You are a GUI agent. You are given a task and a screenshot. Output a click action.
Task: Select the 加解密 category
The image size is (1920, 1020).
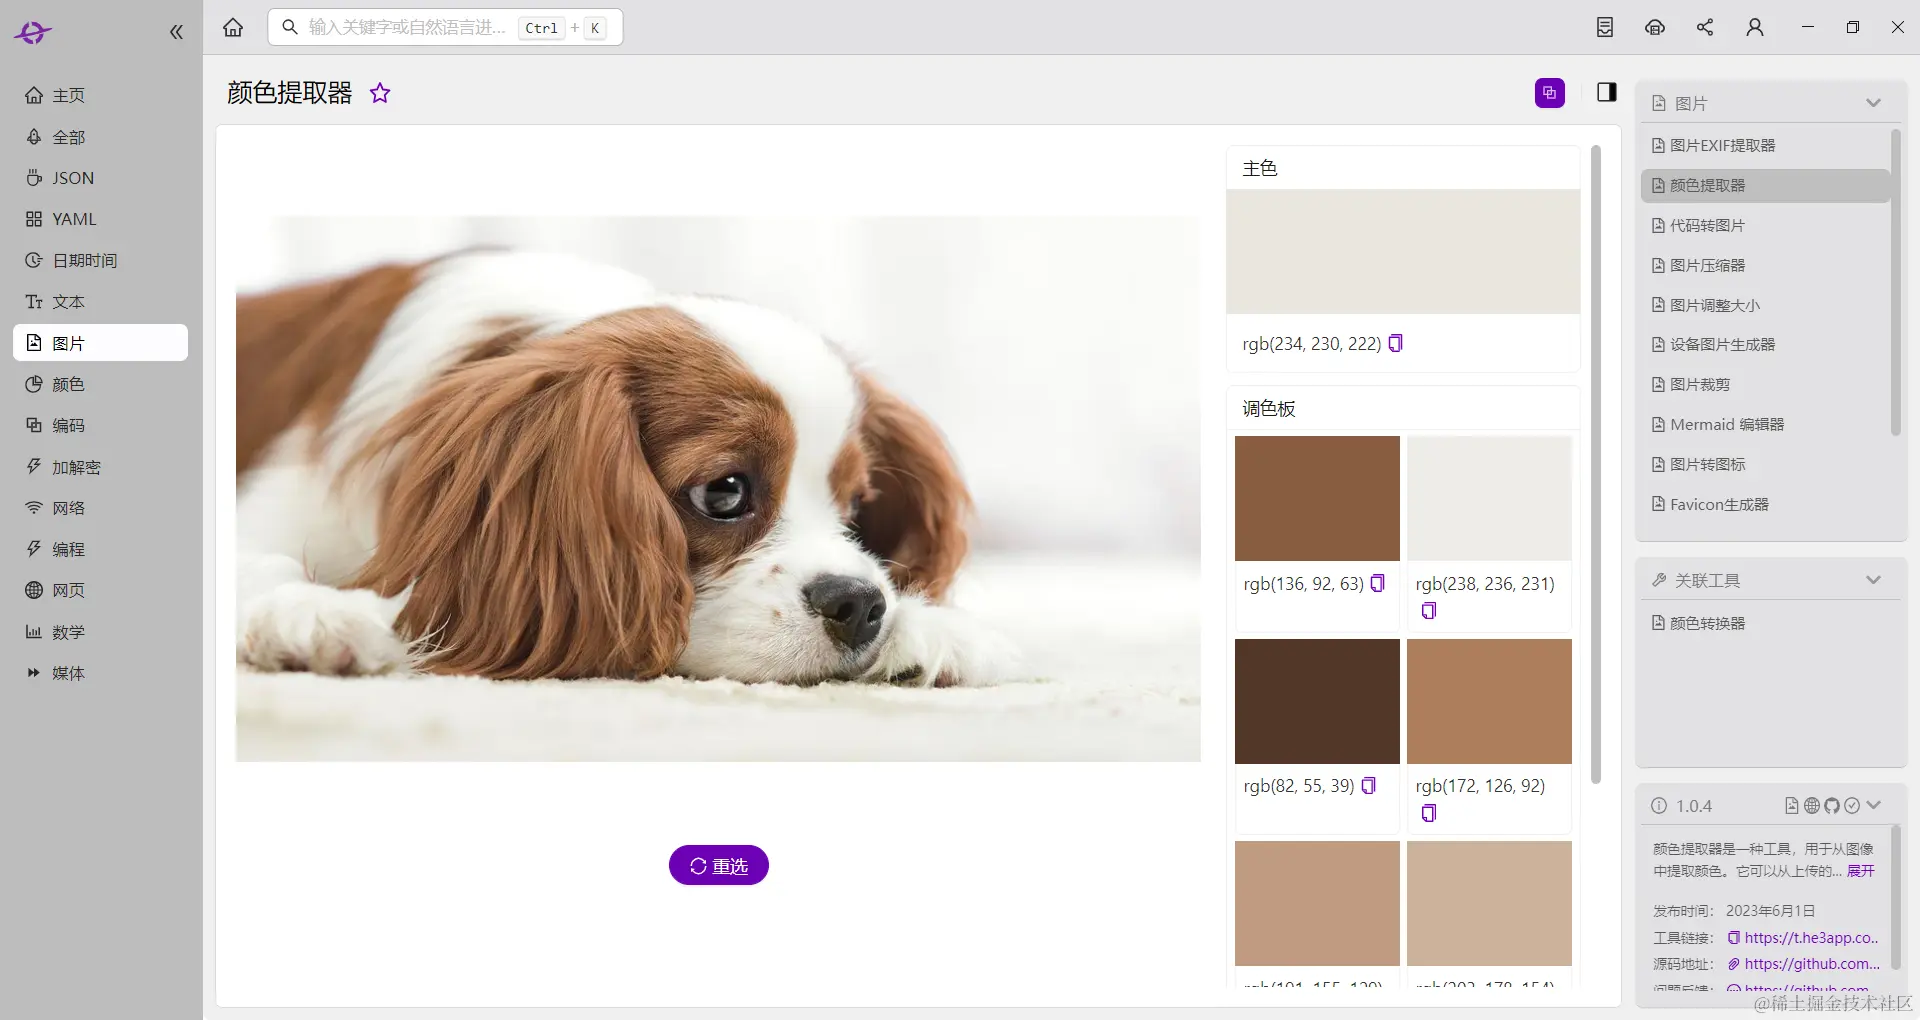(100, 467)
